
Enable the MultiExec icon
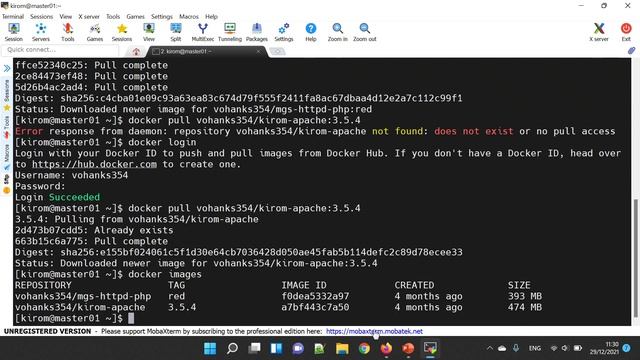coord(203,32)
